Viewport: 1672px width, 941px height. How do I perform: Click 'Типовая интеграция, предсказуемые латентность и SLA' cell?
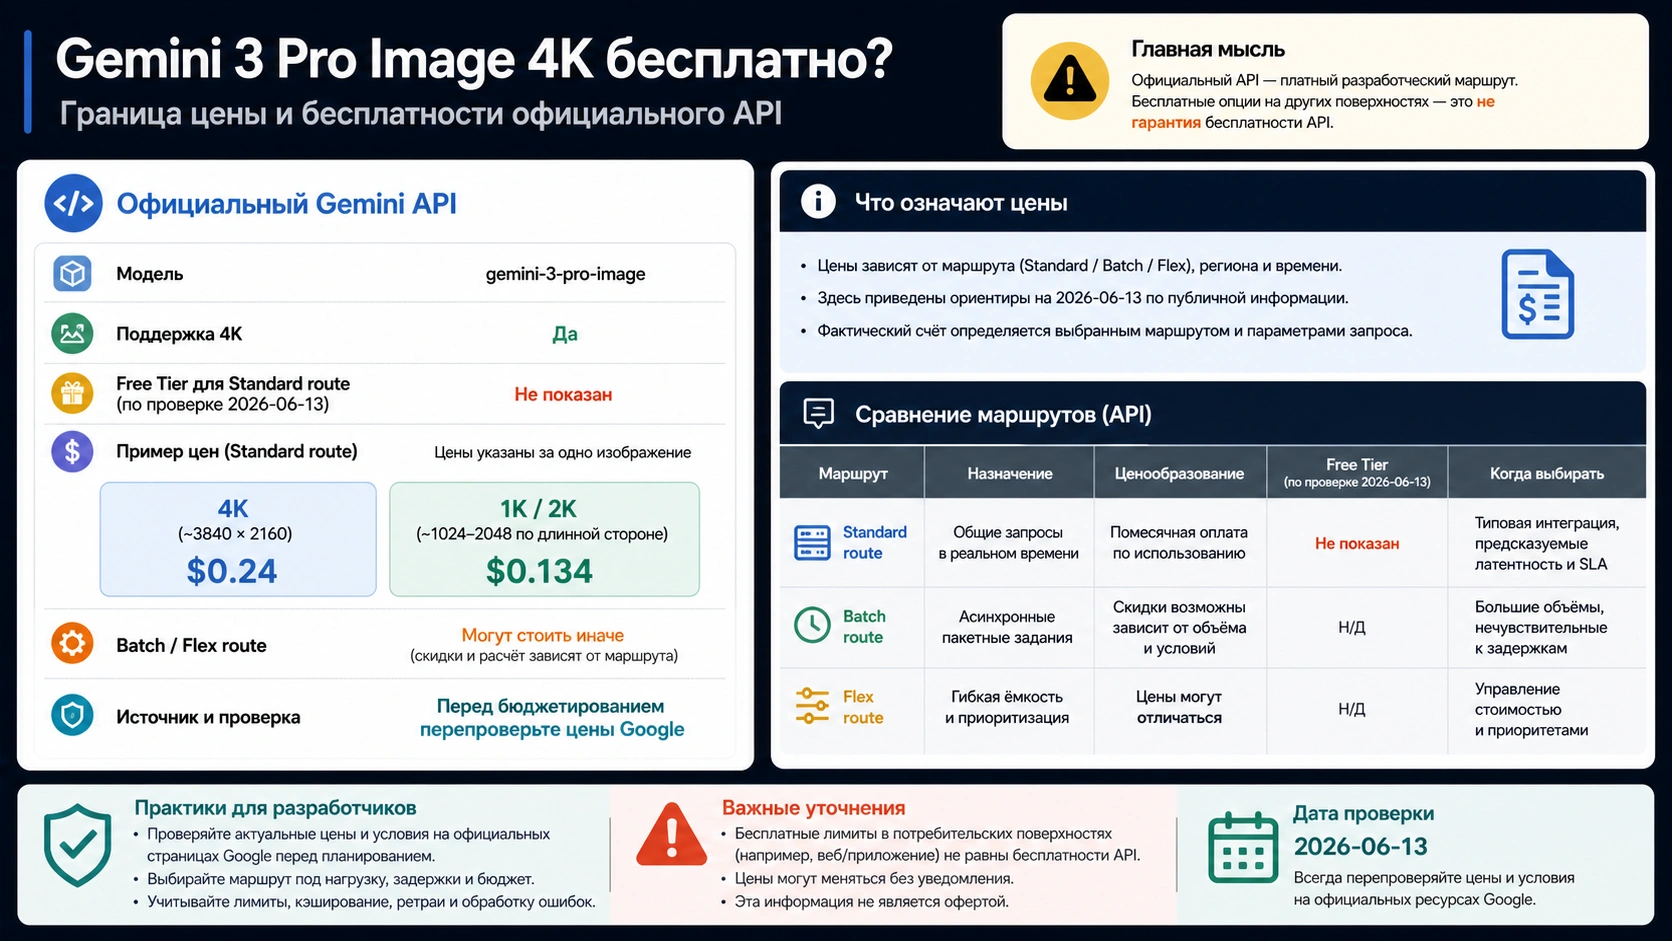[x=1547, y=543]
